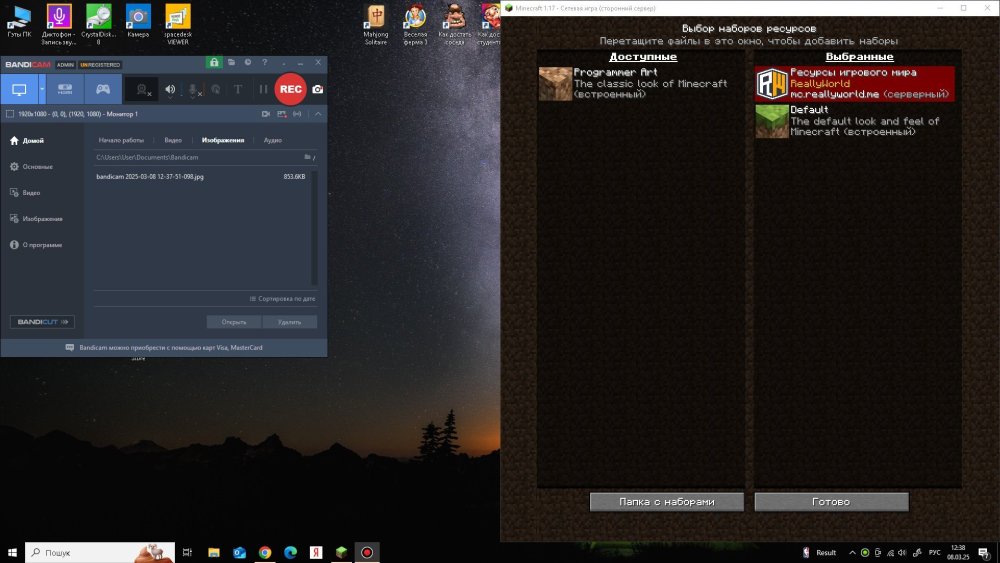
Task: Open Изображения settings in sidebar
Action: (36, 219)
